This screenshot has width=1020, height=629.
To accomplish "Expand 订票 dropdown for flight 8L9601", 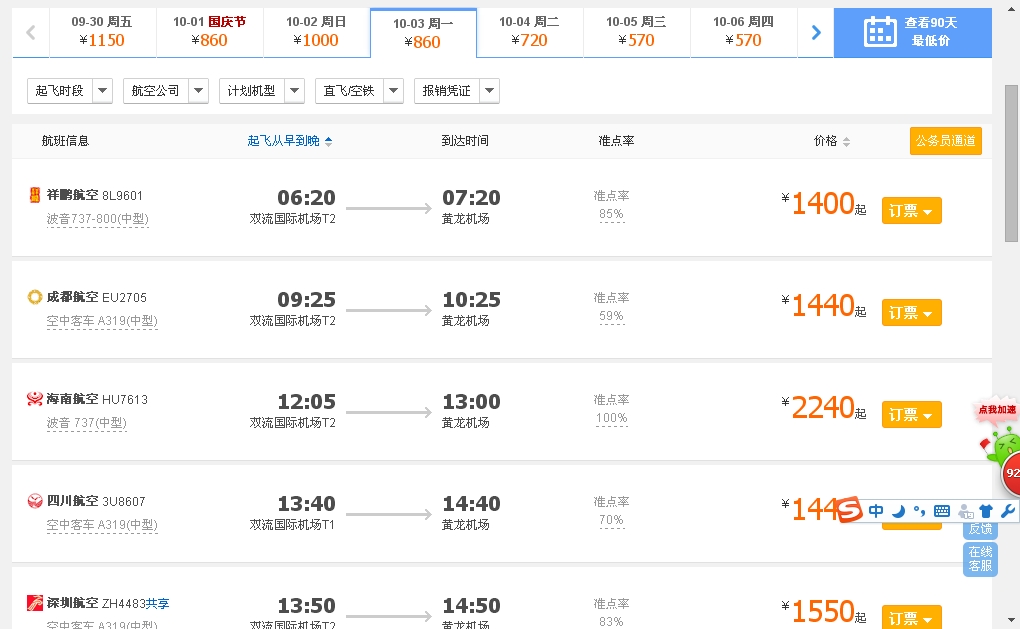I will 911,211.
